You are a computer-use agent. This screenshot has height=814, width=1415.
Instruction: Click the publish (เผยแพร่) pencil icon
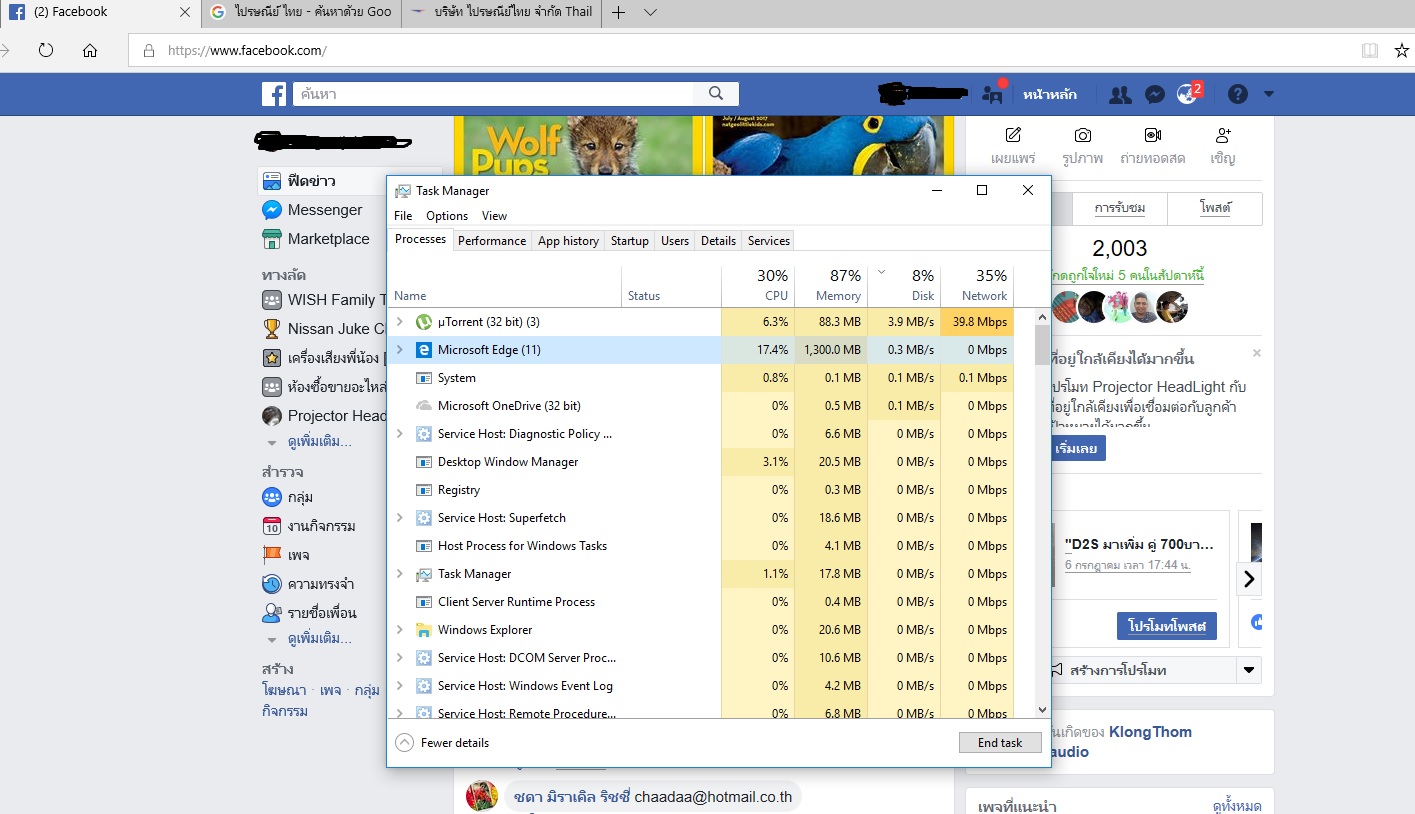click(1013, 135)
